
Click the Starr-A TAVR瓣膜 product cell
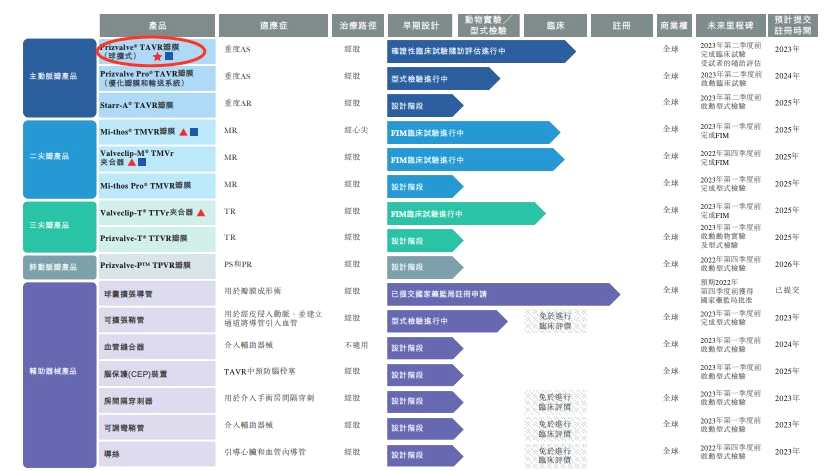point(157,105)
